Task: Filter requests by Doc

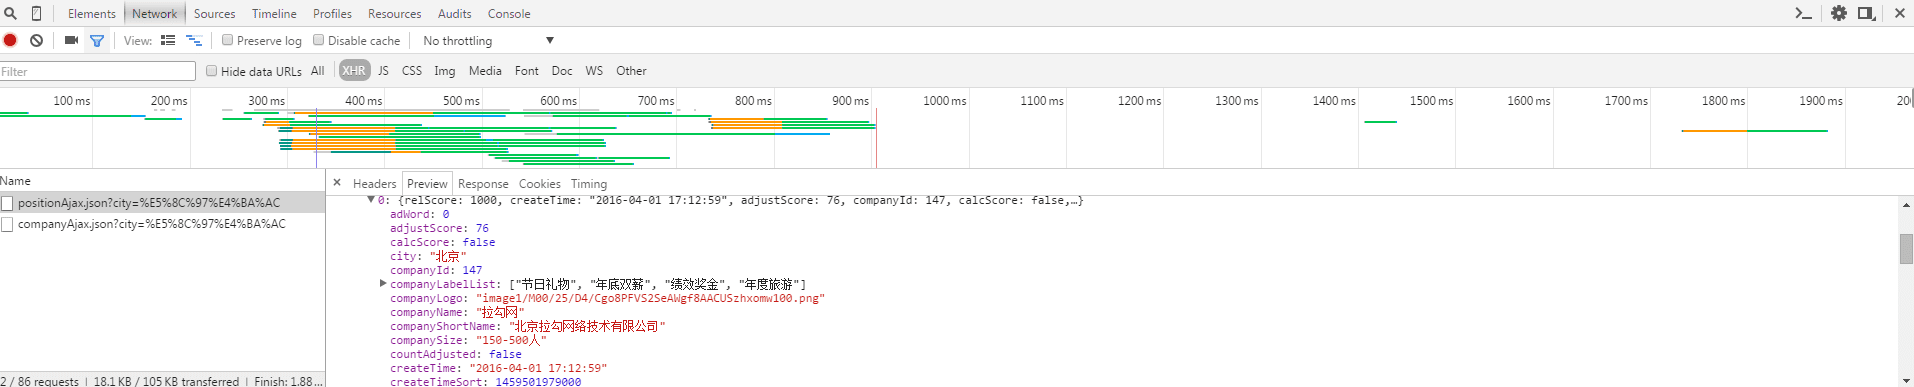Action: click(x=562, y=71)
